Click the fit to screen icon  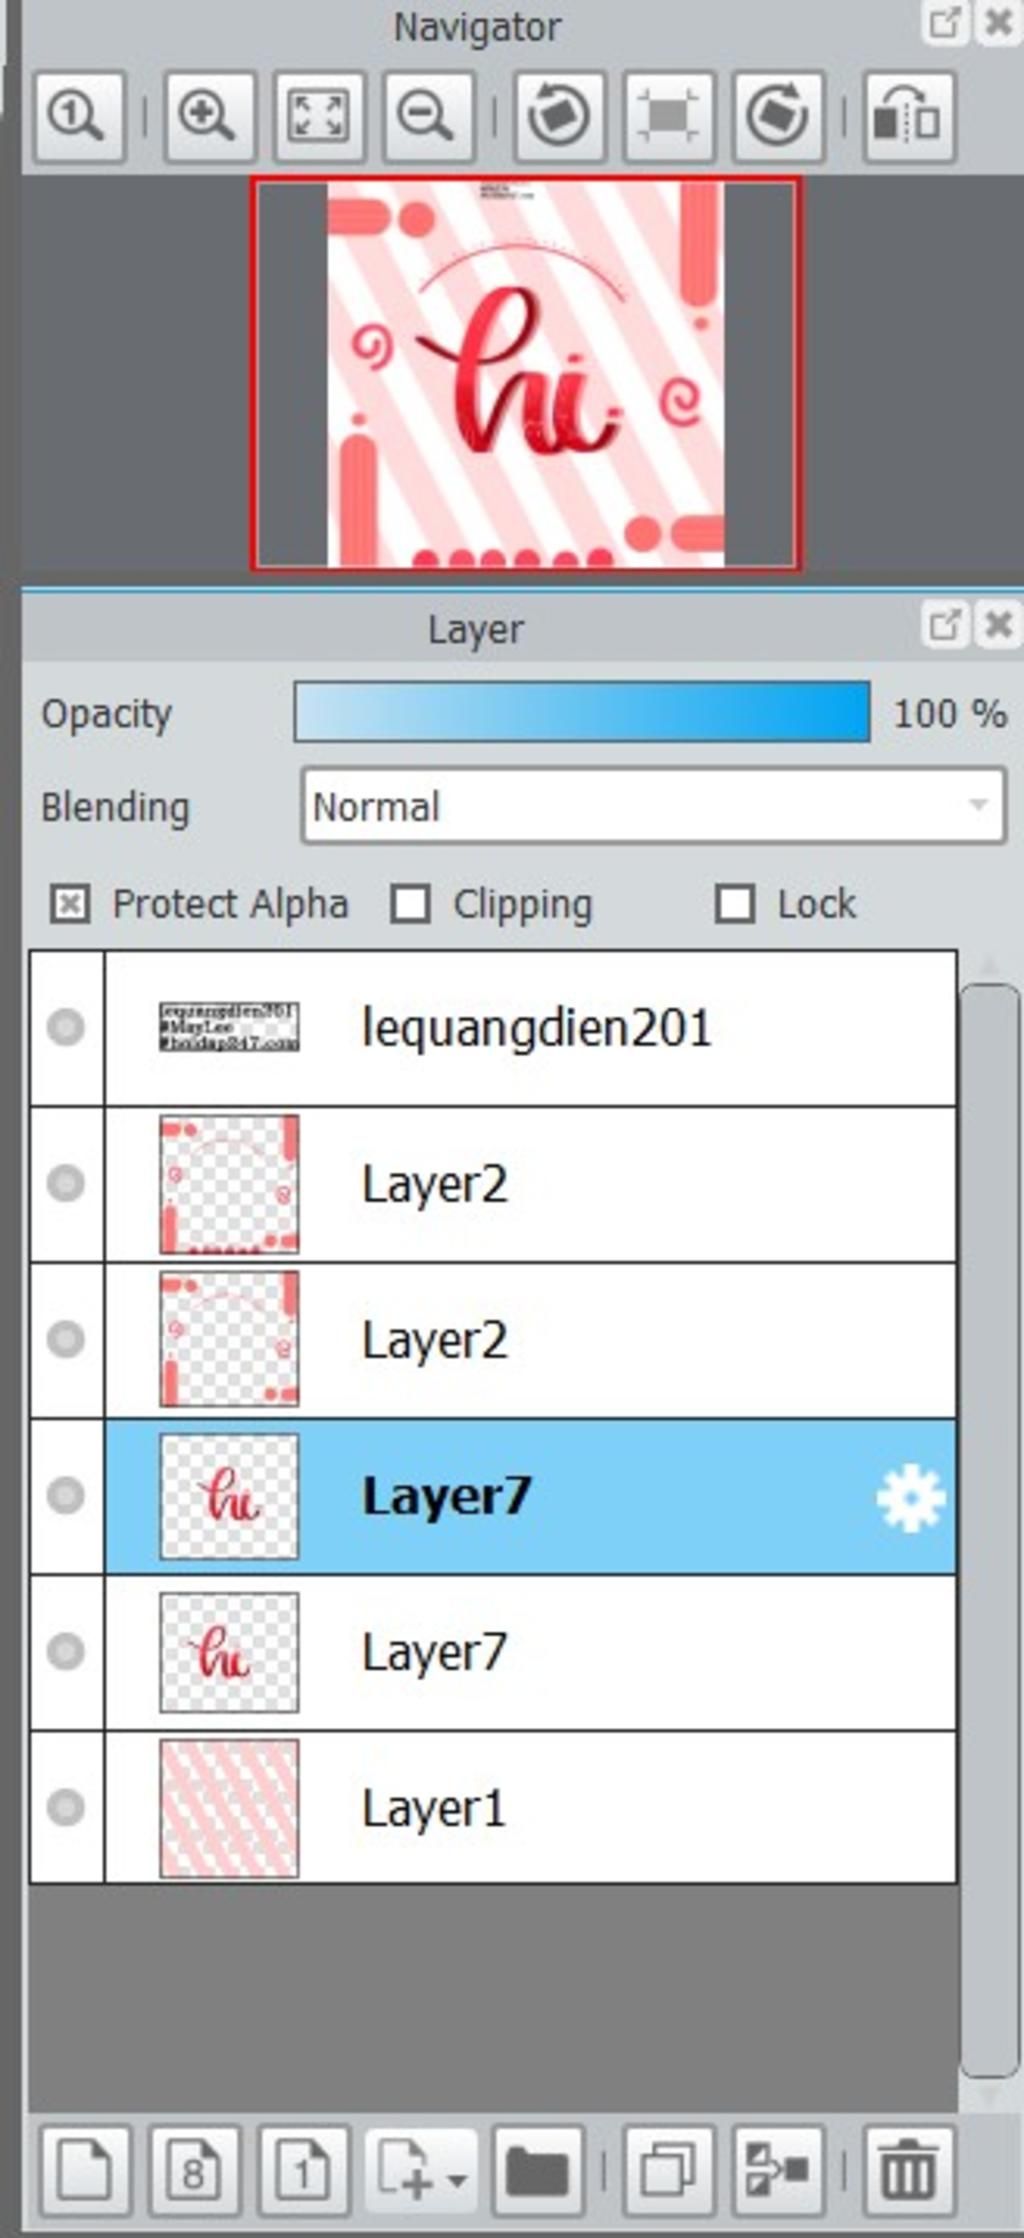pyautogui.click(x=318, y=116)
